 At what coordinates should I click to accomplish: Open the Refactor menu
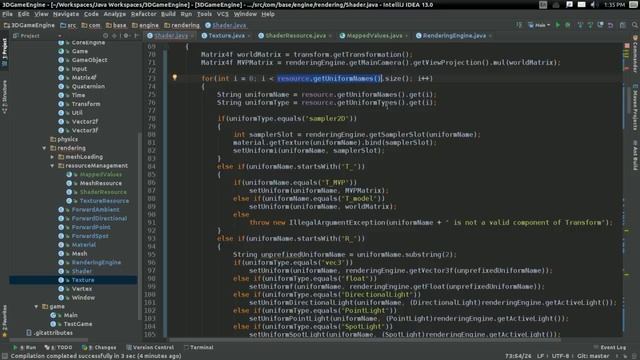[143, 14]
